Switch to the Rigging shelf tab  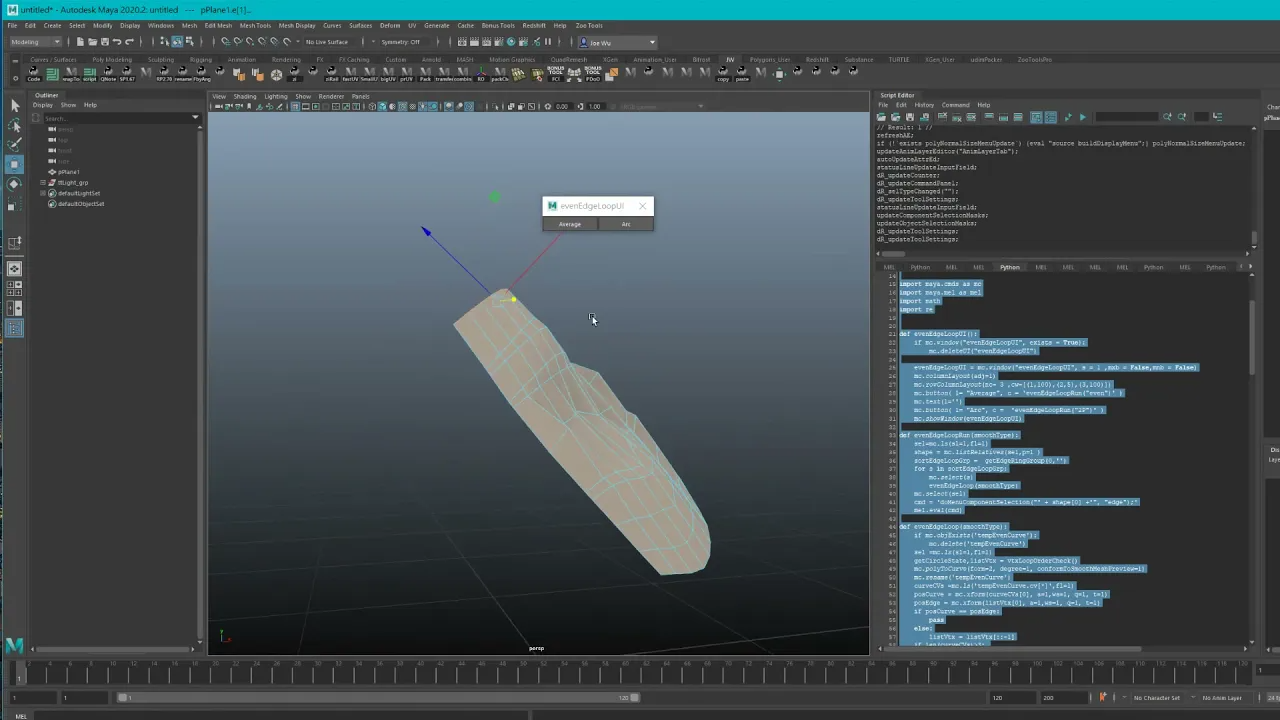click(x=201, y=59)
